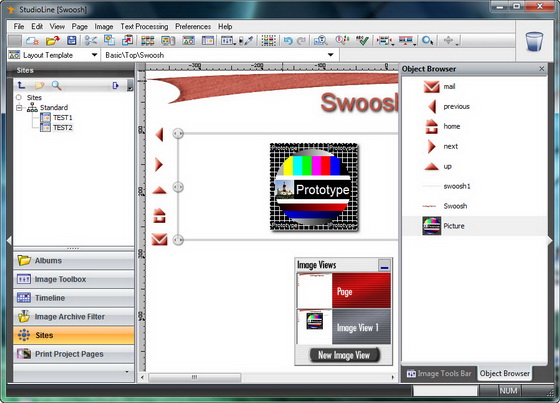Viewport: 560px width, 403px height.
Task: Click the blue arrow icon in Sites toolbar
Action: 115,85
